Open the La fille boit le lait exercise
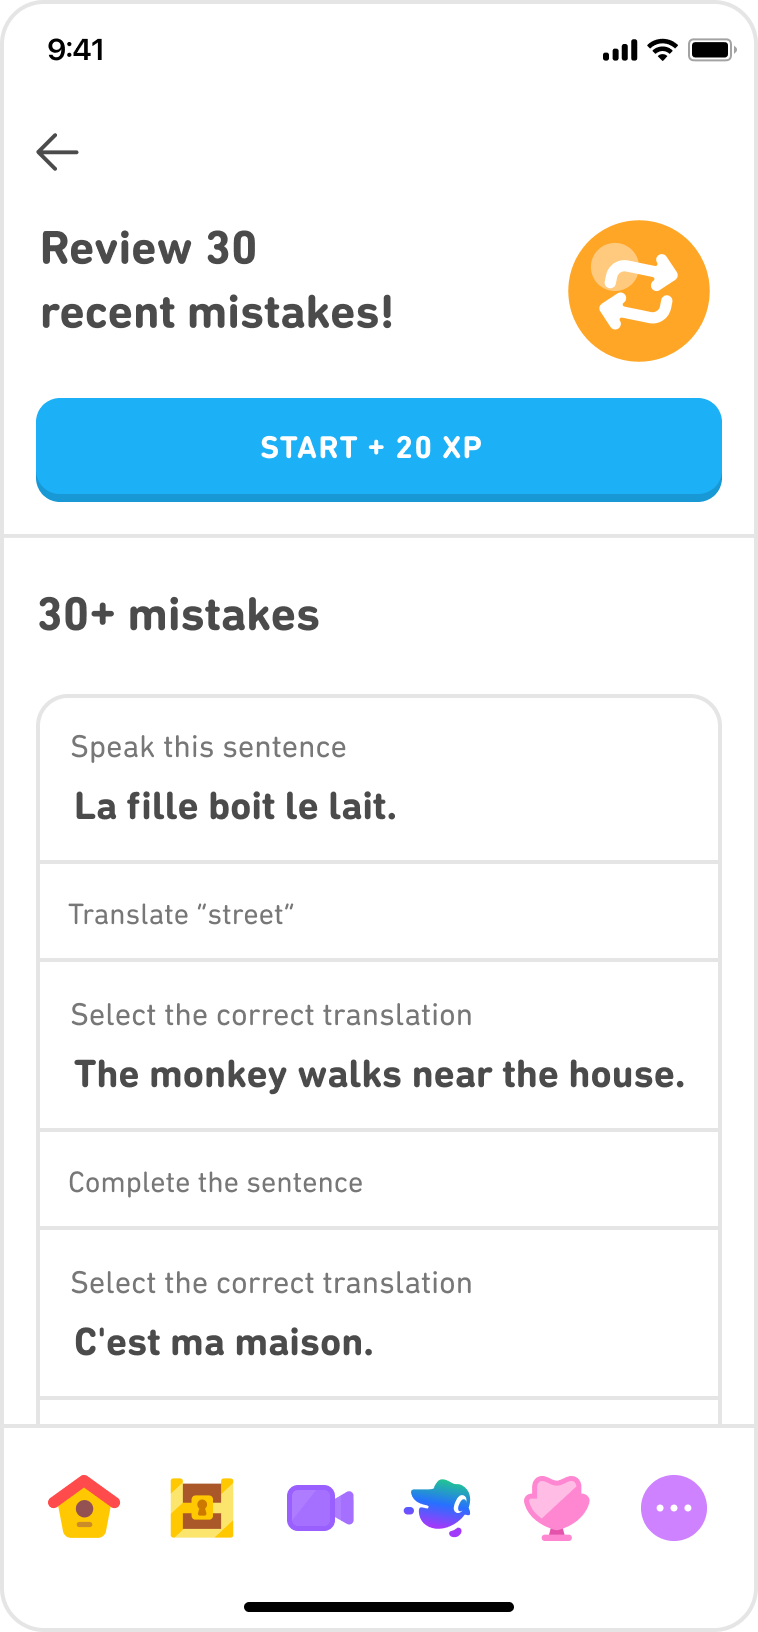This screenshot has height=1632, width=758. point(379,778)
